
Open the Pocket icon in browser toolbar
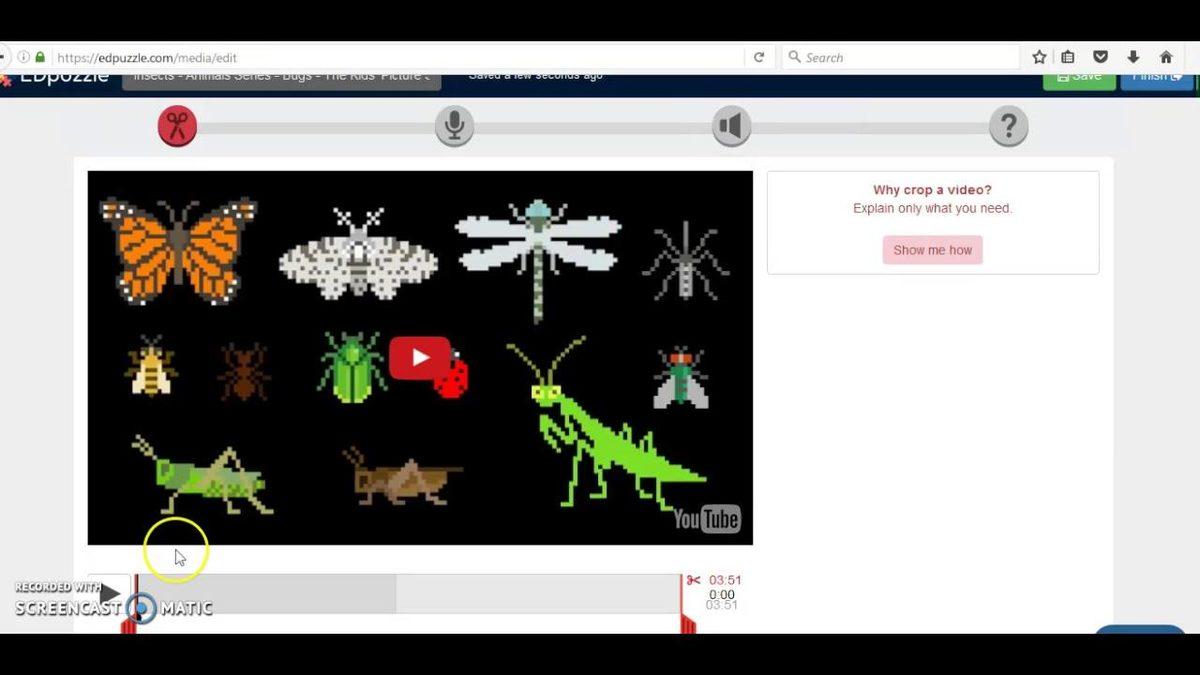(1100, 58)
